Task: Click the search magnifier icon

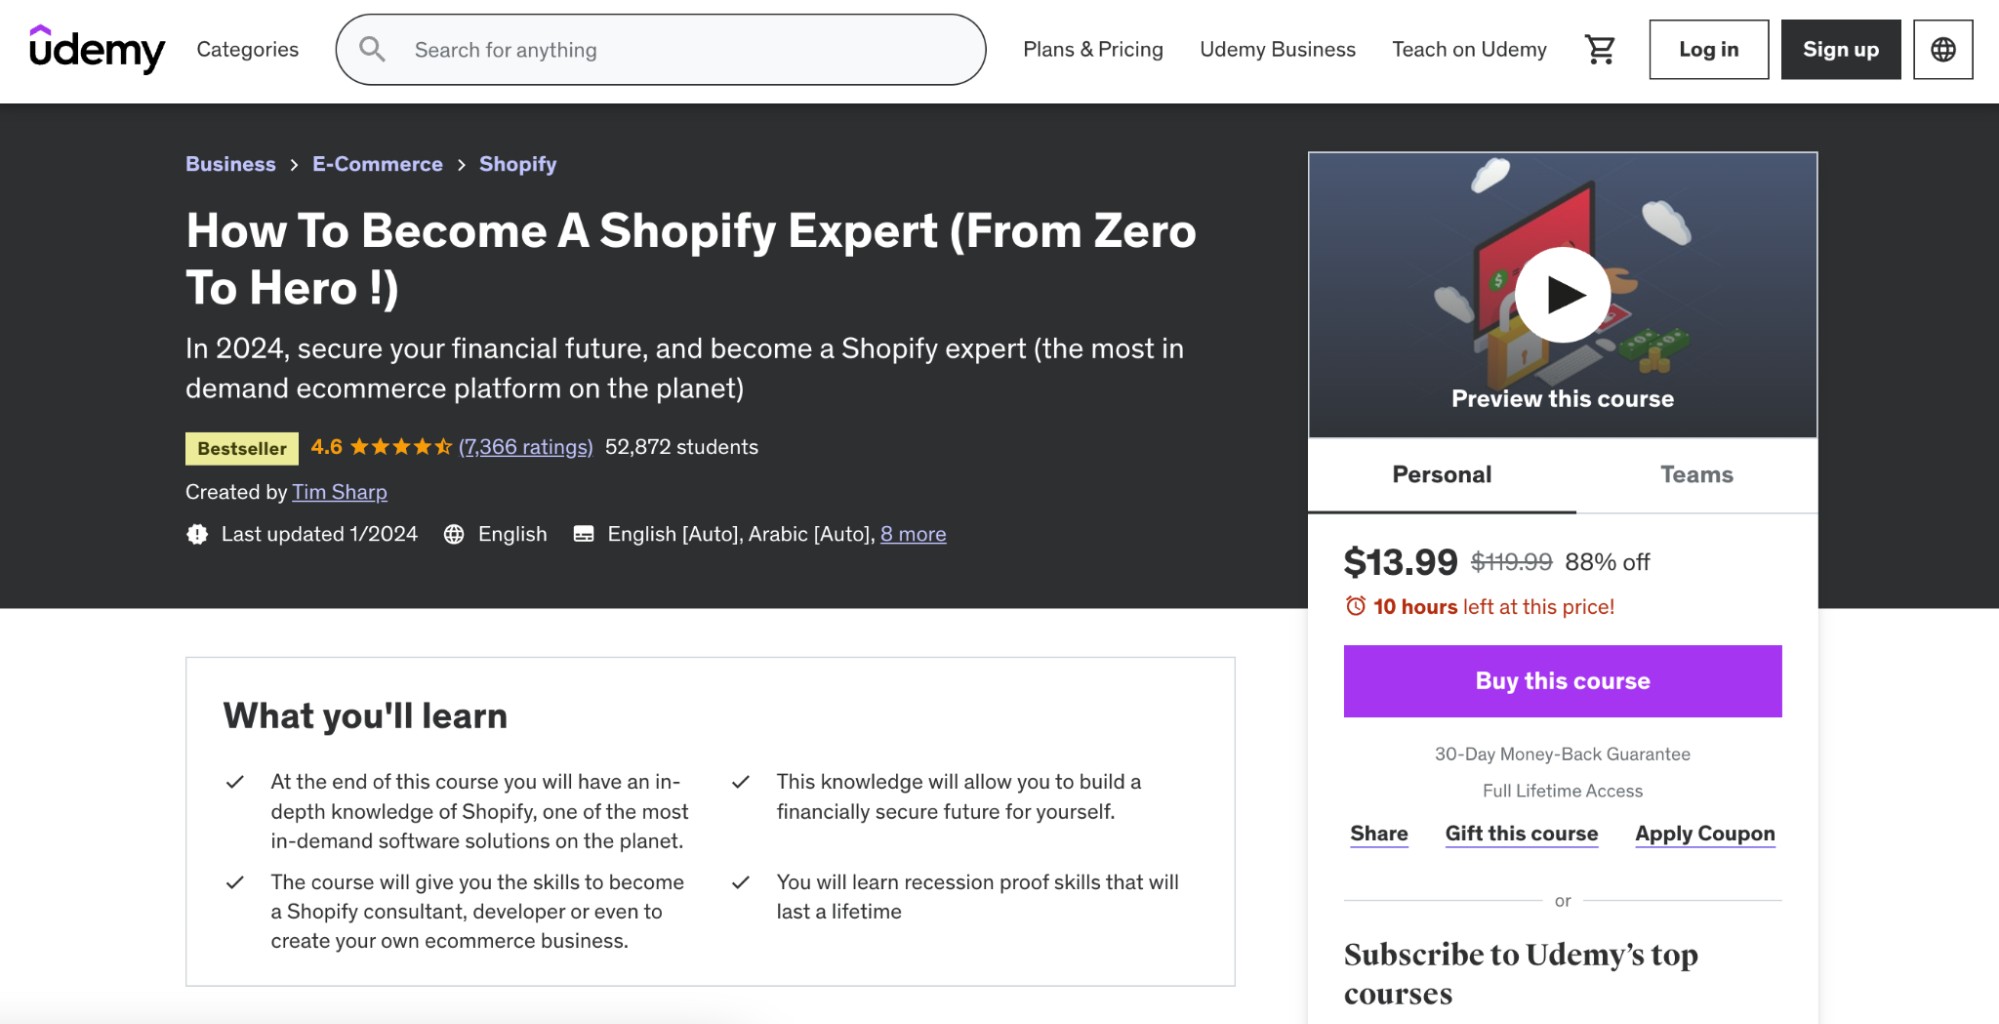Action: click(372, 49)
